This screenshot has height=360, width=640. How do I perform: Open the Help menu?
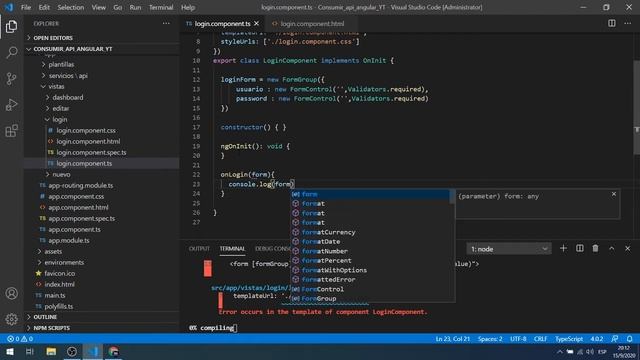coord(188,7)
